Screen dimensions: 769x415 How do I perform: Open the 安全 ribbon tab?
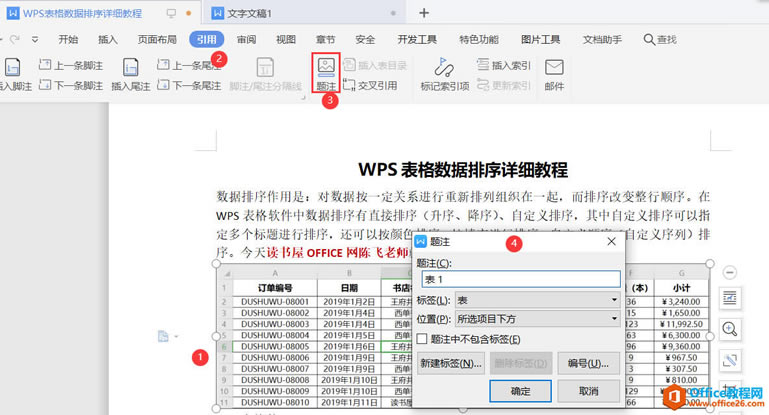pos(365,40)
